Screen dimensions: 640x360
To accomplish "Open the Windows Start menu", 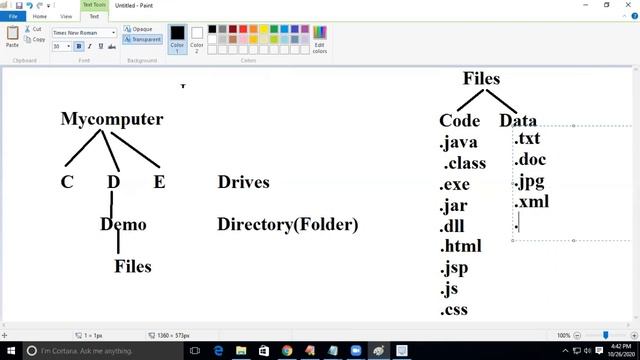I will [x=11, y=351].
